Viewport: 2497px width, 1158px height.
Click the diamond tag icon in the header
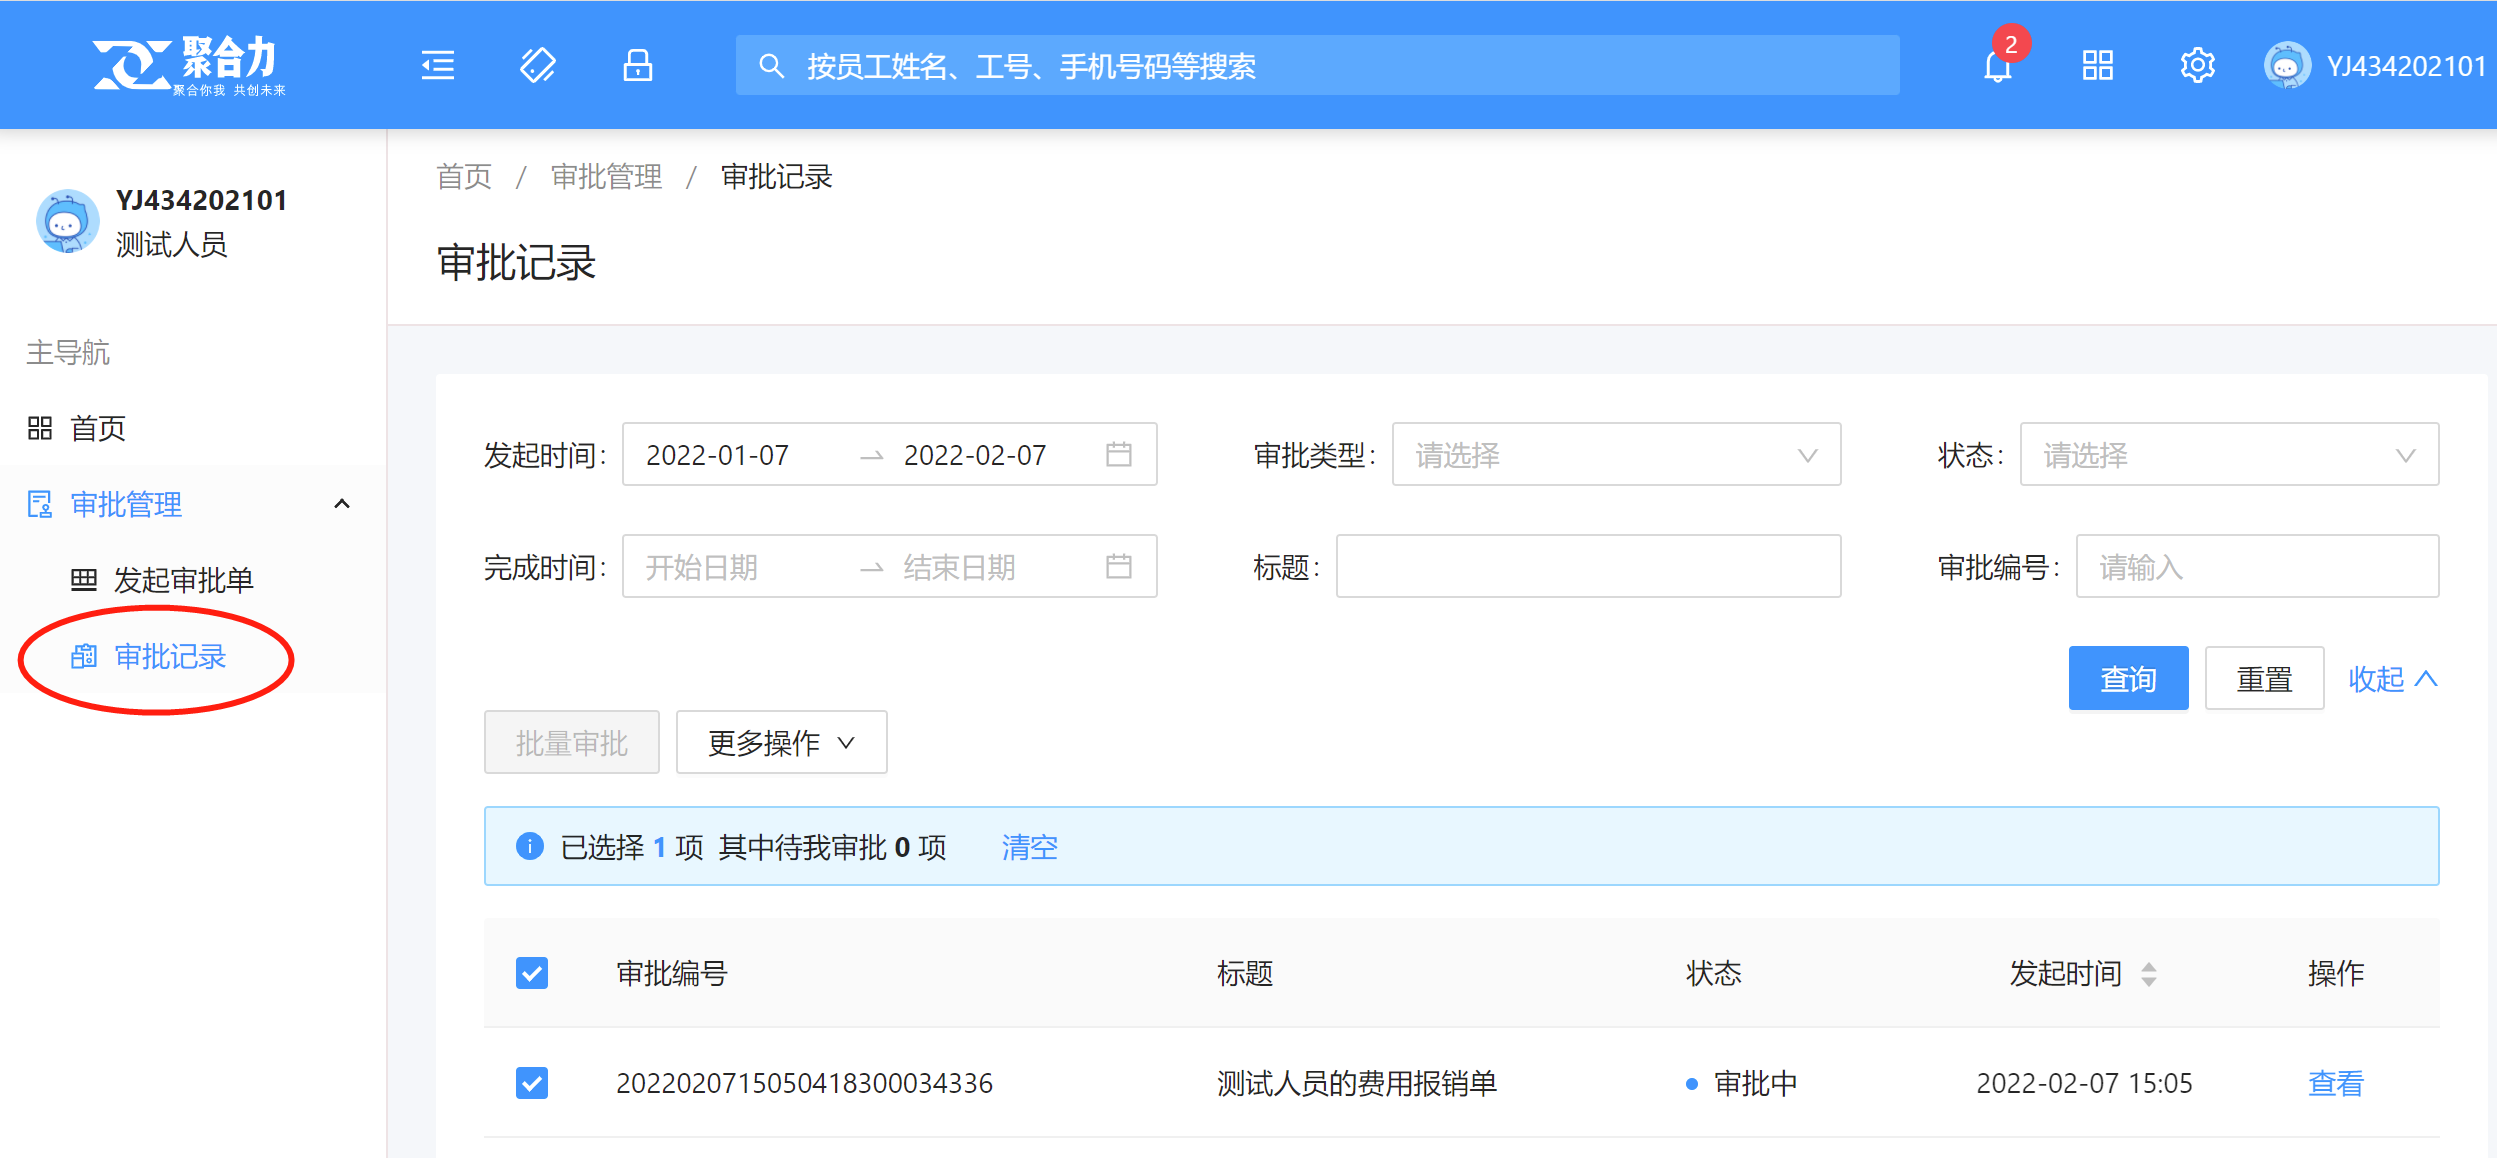(538, 66)
